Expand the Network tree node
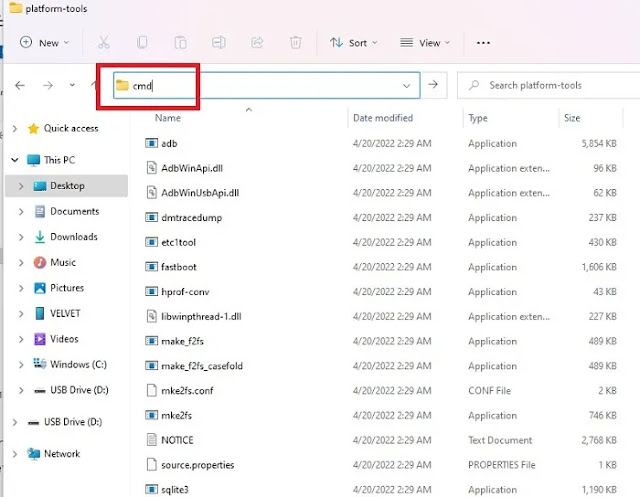Screen dimensions: 640x497 click(15, 454)
